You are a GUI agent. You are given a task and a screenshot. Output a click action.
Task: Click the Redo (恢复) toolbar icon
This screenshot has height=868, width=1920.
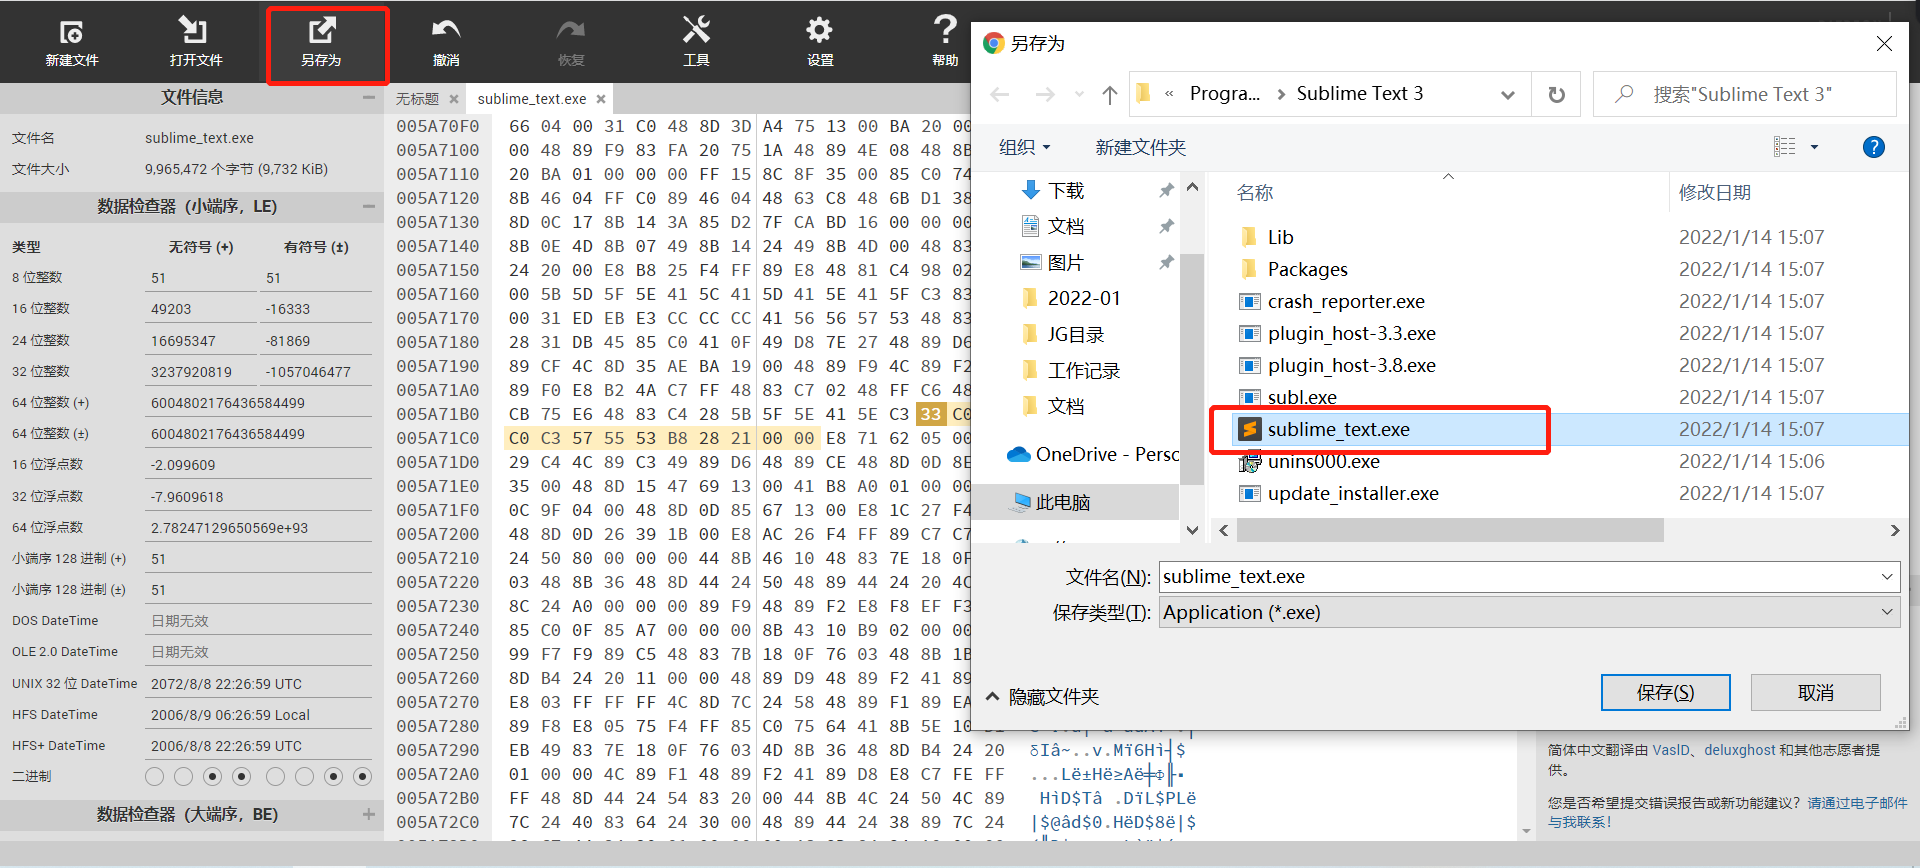[x=571, y=43]
